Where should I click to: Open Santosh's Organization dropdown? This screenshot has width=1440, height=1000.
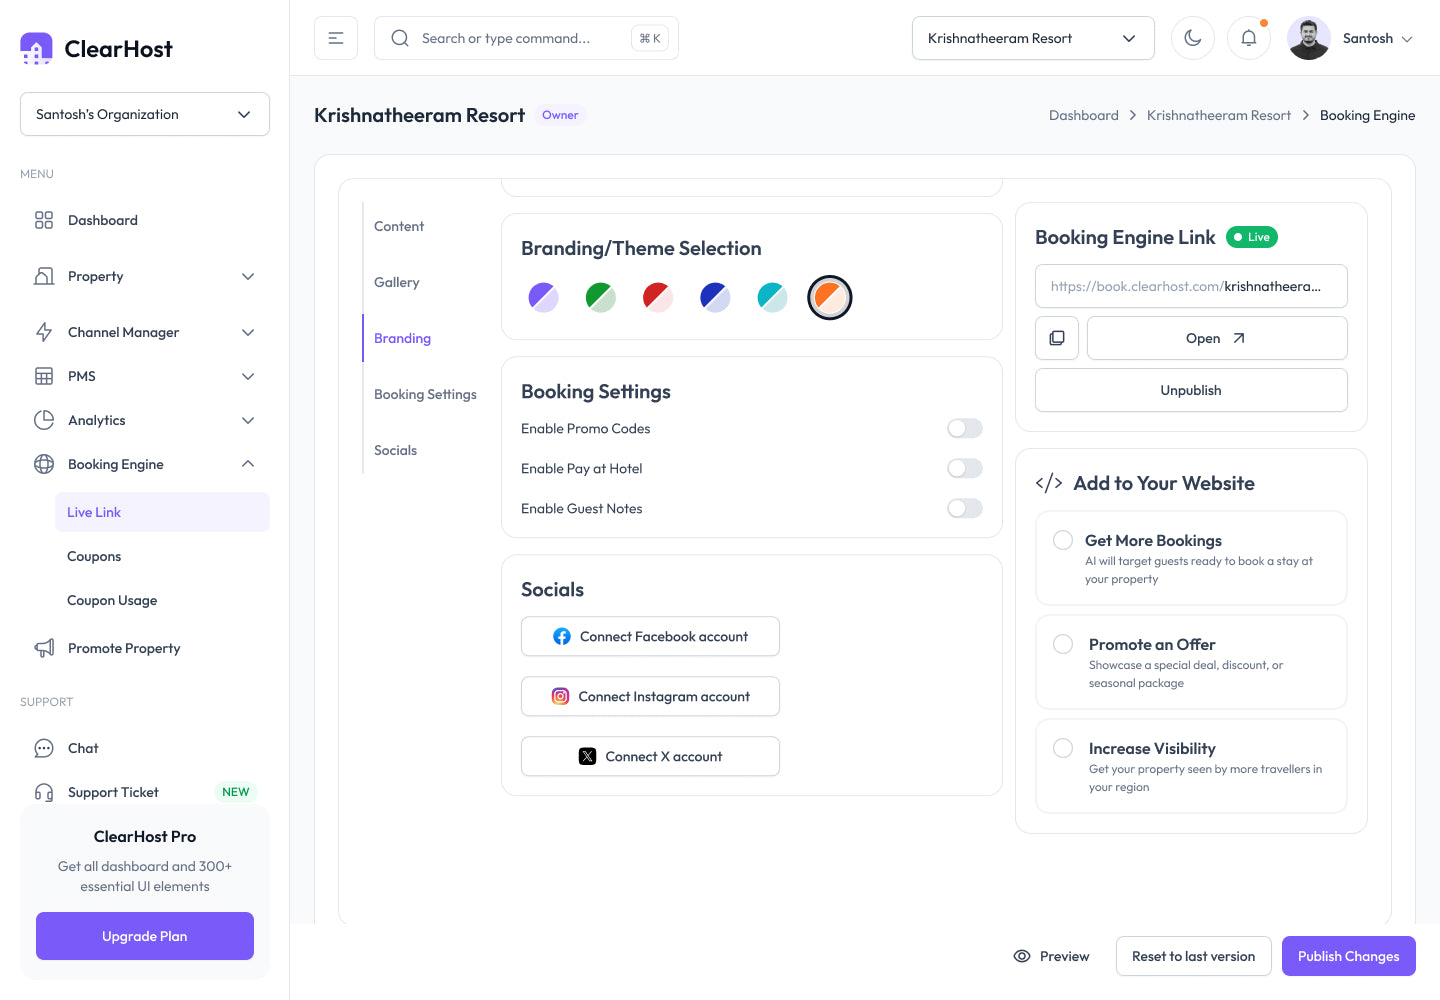click(145, 114)
